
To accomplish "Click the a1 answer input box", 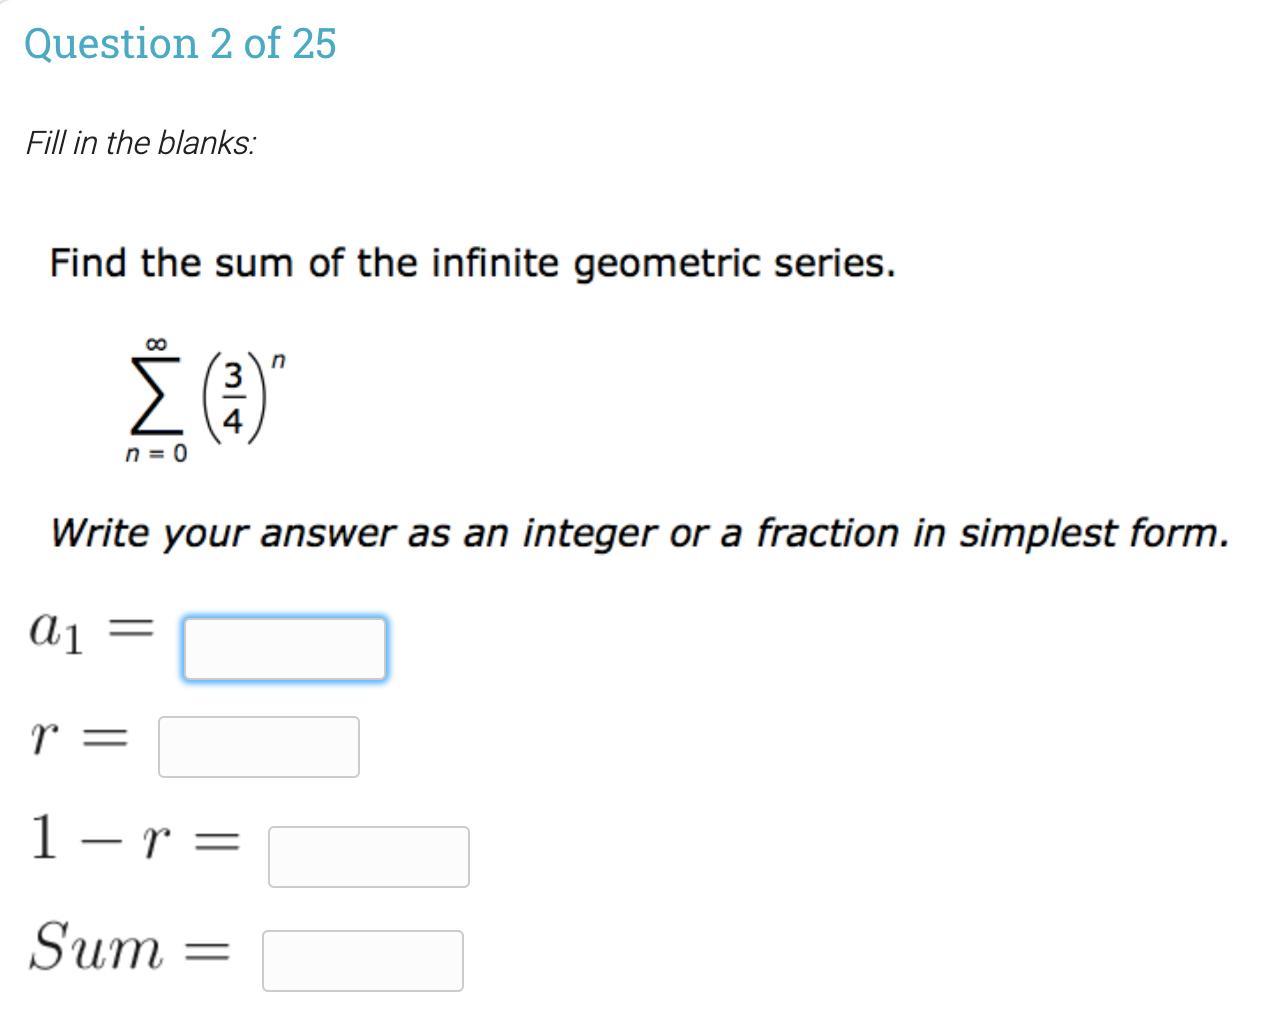I will (x=284, y=649).
